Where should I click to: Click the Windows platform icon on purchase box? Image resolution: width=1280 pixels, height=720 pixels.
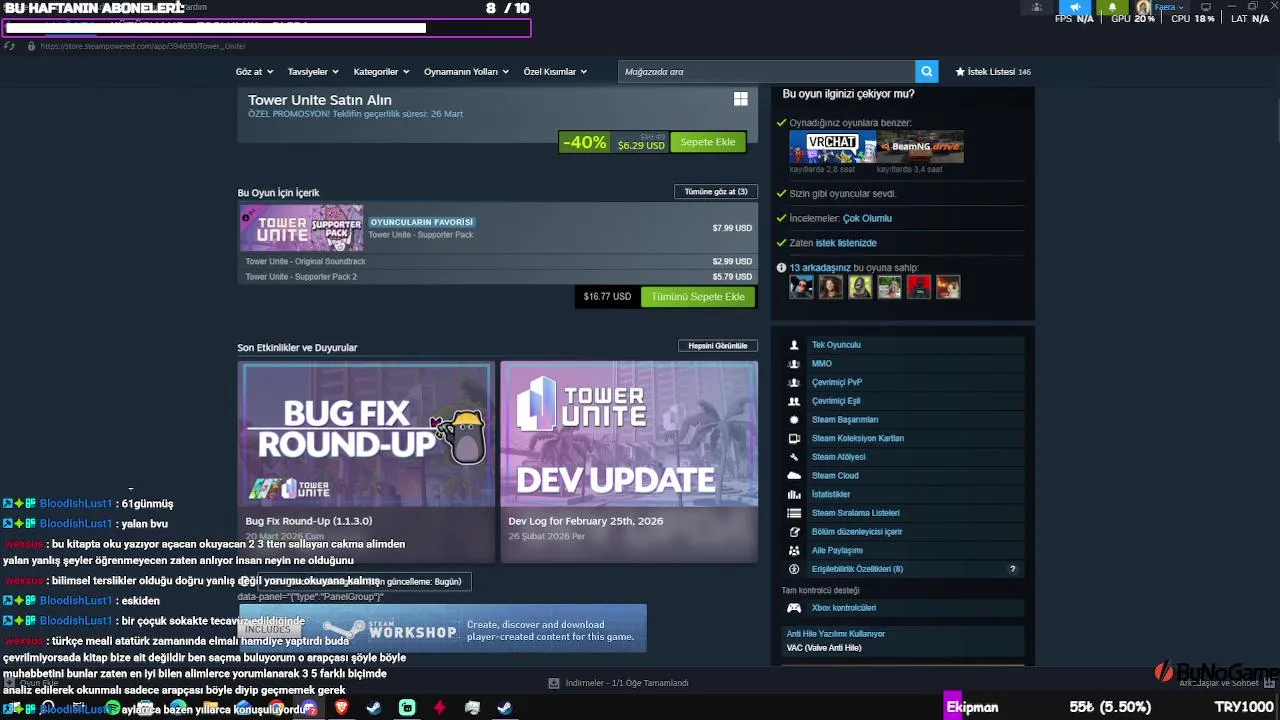pyautogui.click(x=741, y=99)
